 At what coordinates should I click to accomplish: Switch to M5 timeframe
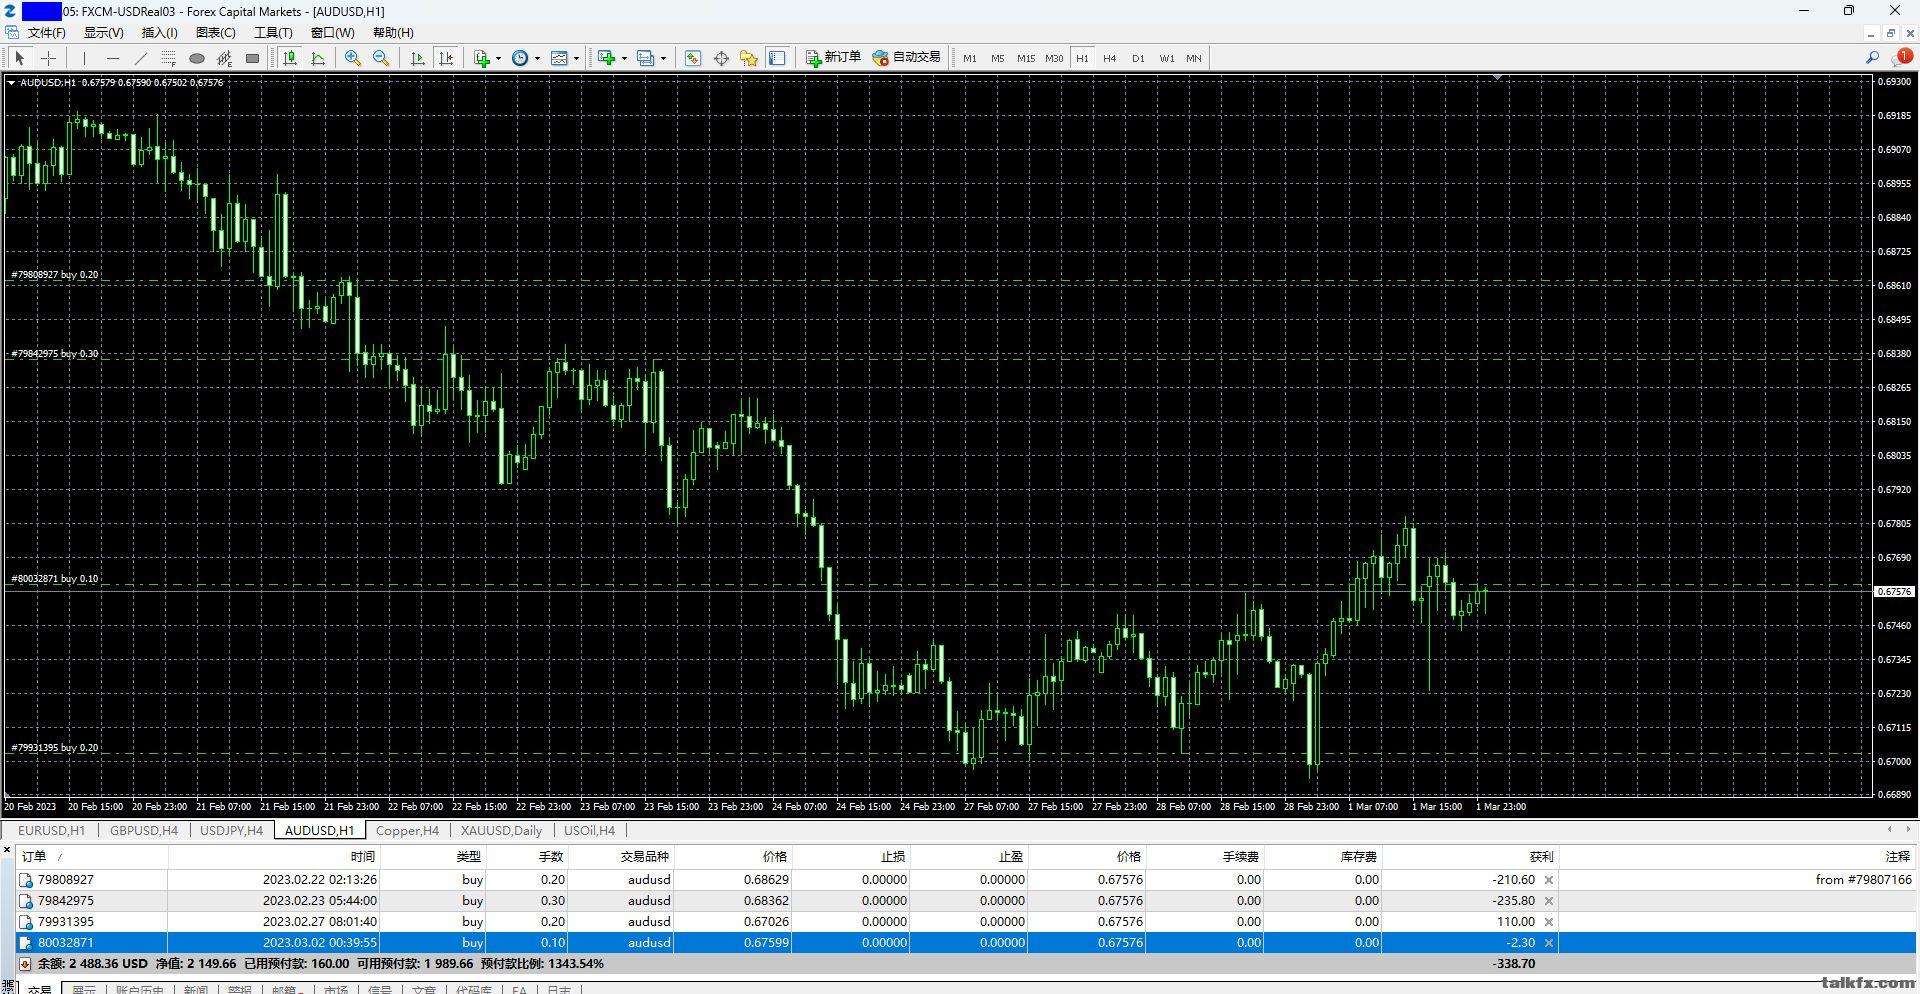[997, 58]
